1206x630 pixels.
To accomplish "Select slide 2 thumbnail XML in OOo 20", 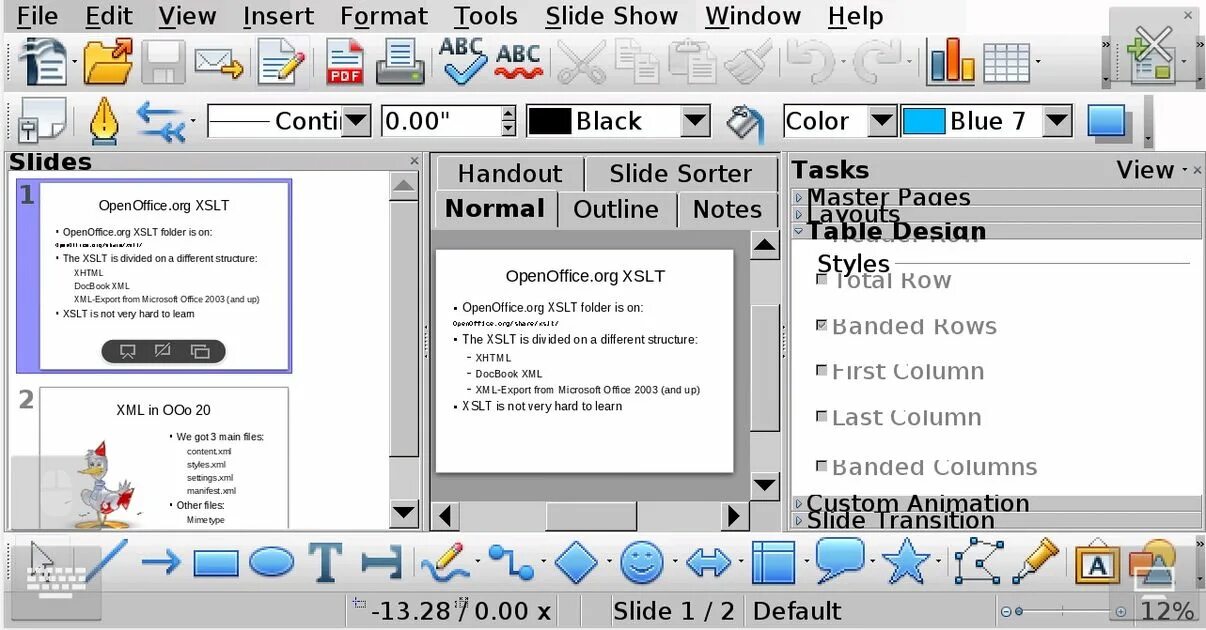I will pyautogui.click(x=164, y=458).
